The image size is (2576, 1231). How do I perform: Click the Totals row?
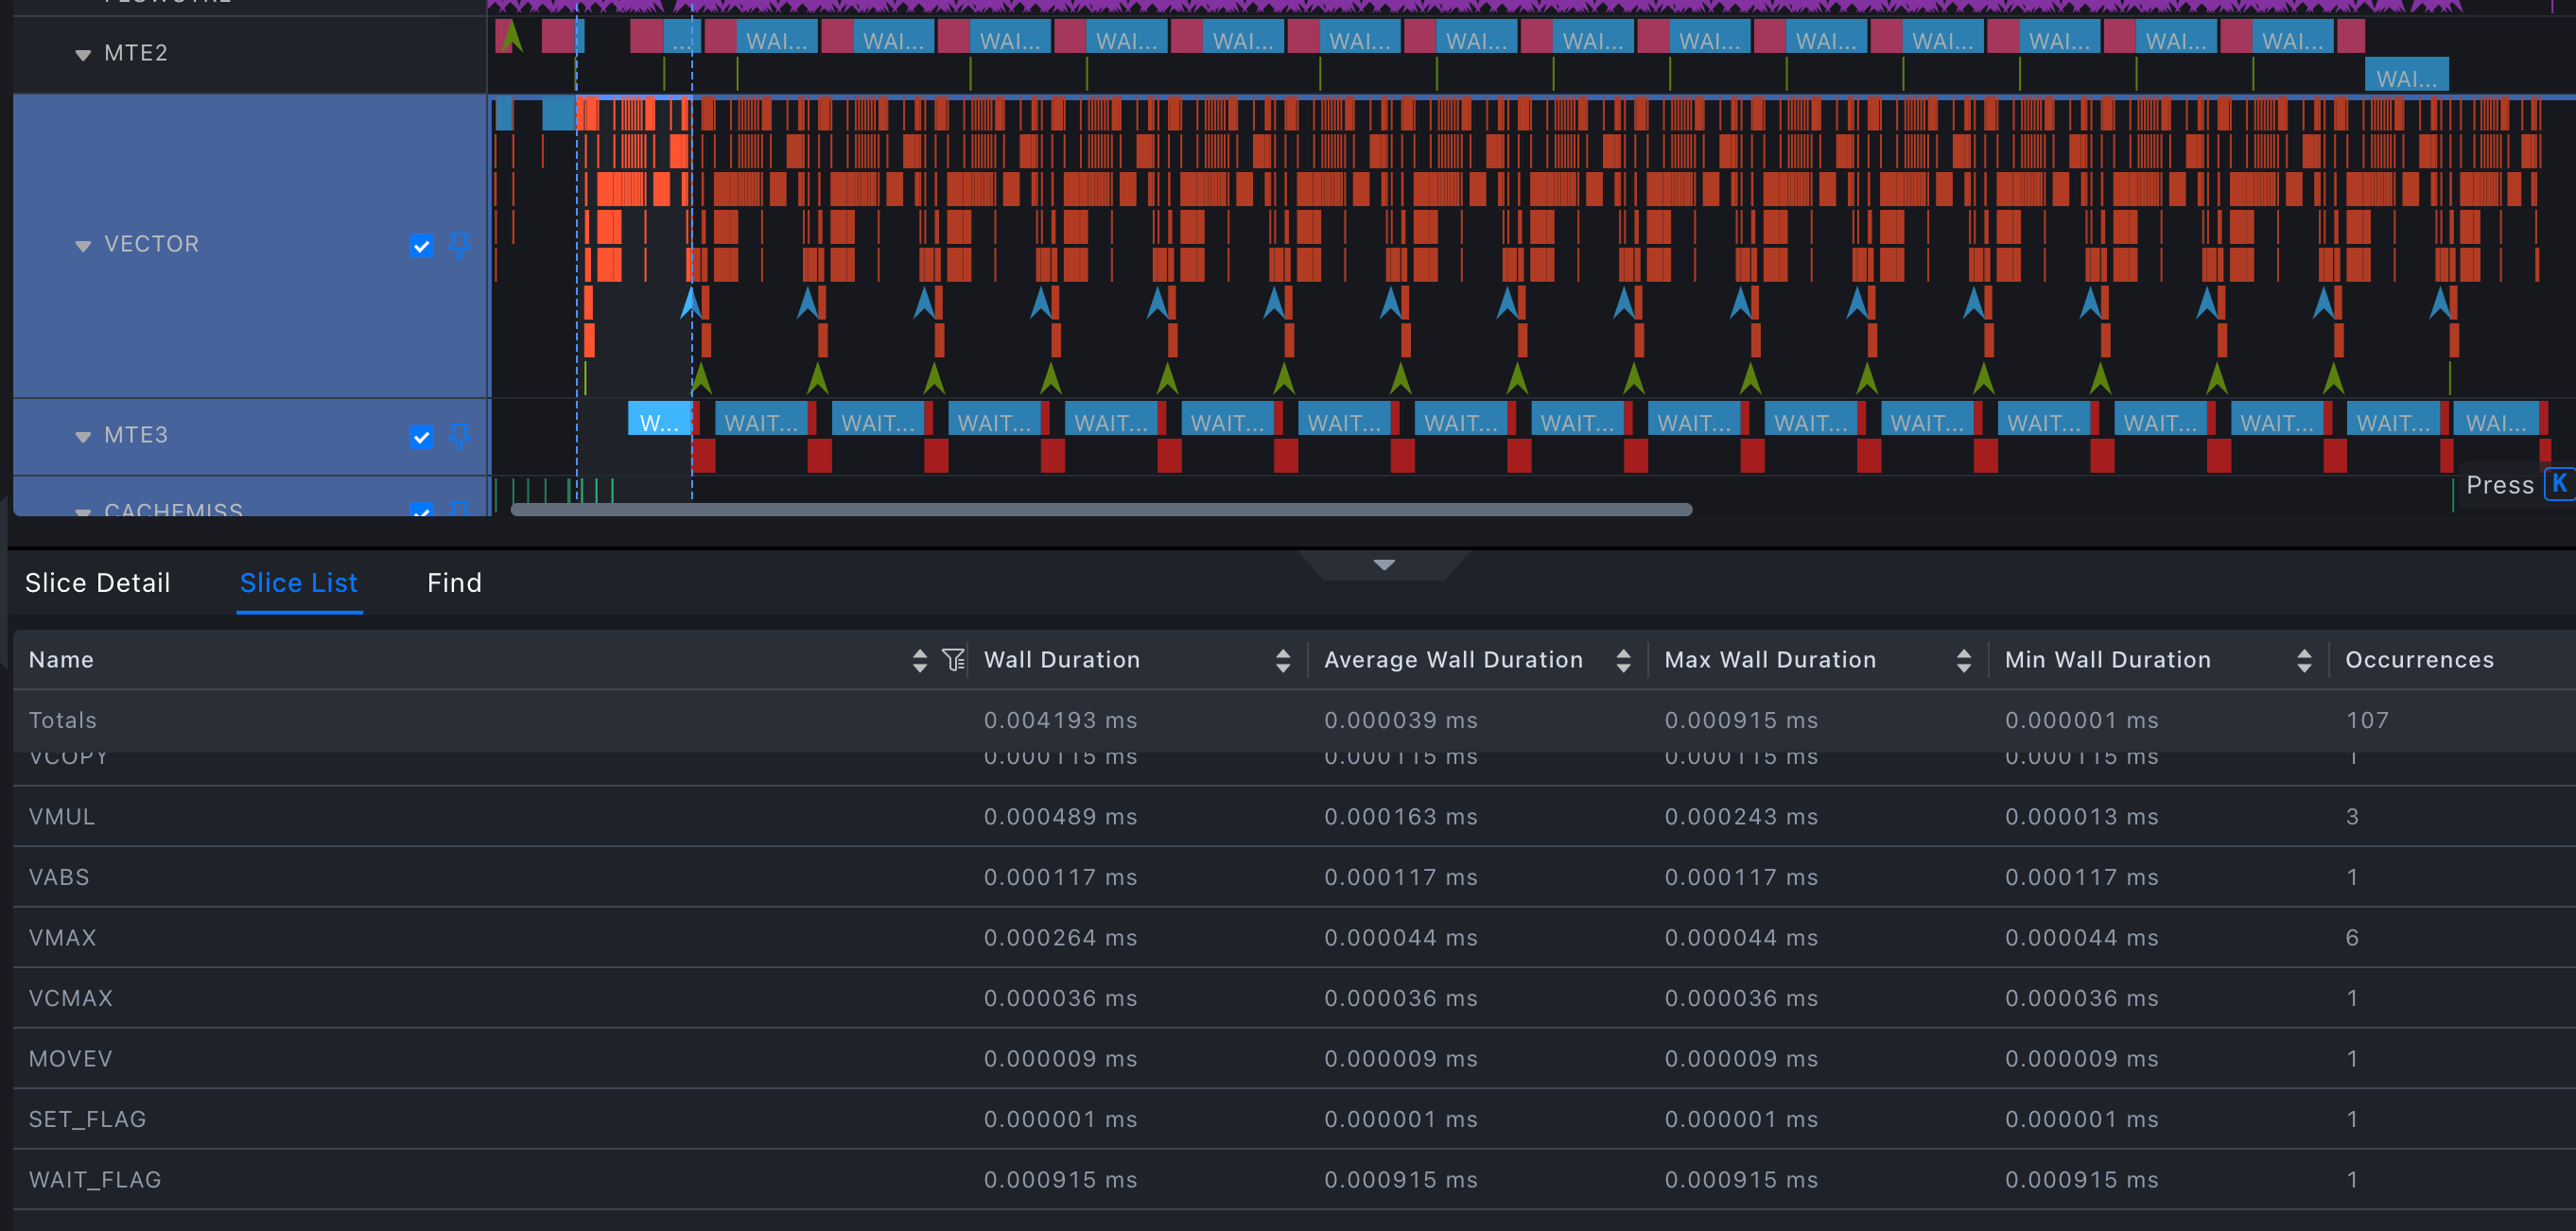(x=1294, y=721)
